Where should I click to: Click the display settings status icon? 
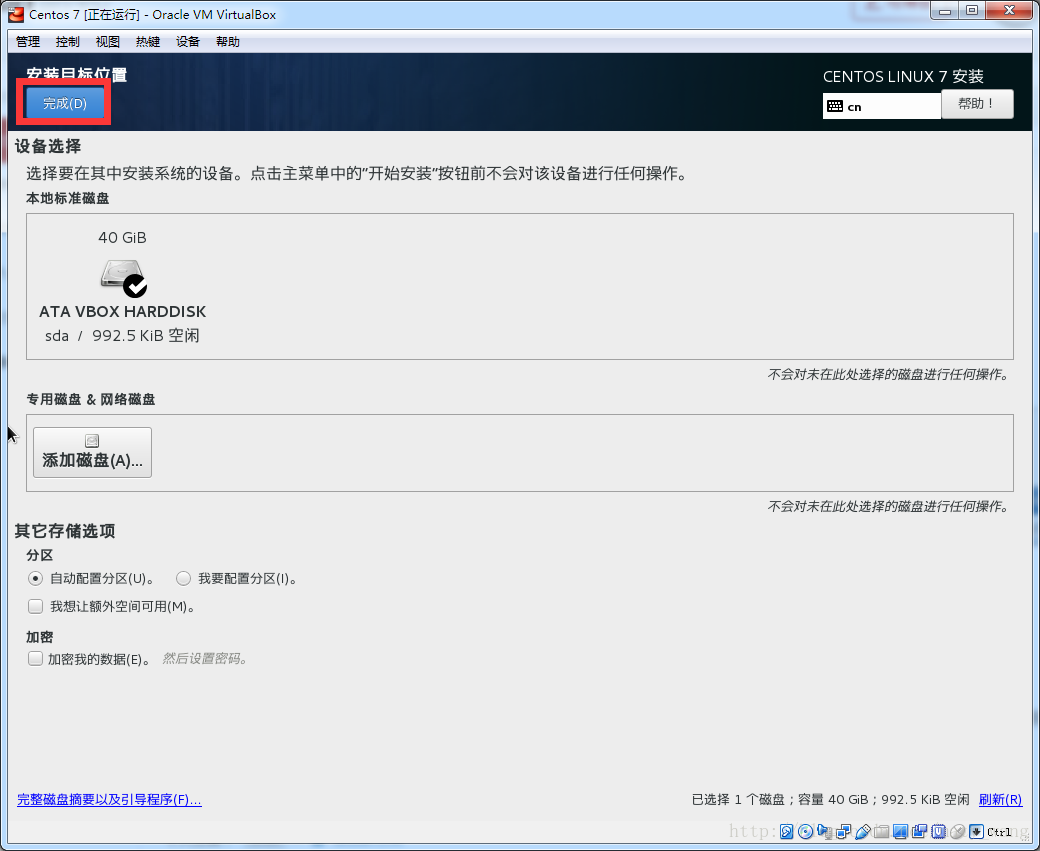point(900,831)
